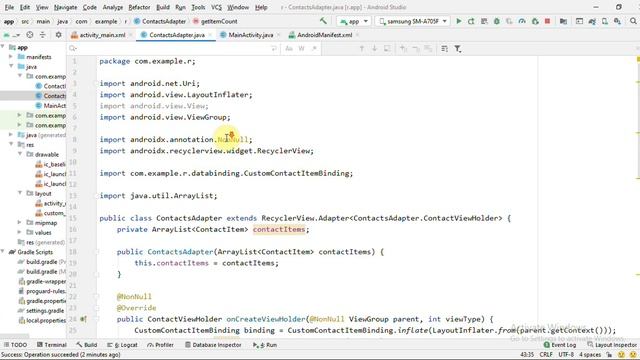640x360 pixels.
Task: Click the next occurrence down arrow in find bar
Action: (x=374, y=49)
